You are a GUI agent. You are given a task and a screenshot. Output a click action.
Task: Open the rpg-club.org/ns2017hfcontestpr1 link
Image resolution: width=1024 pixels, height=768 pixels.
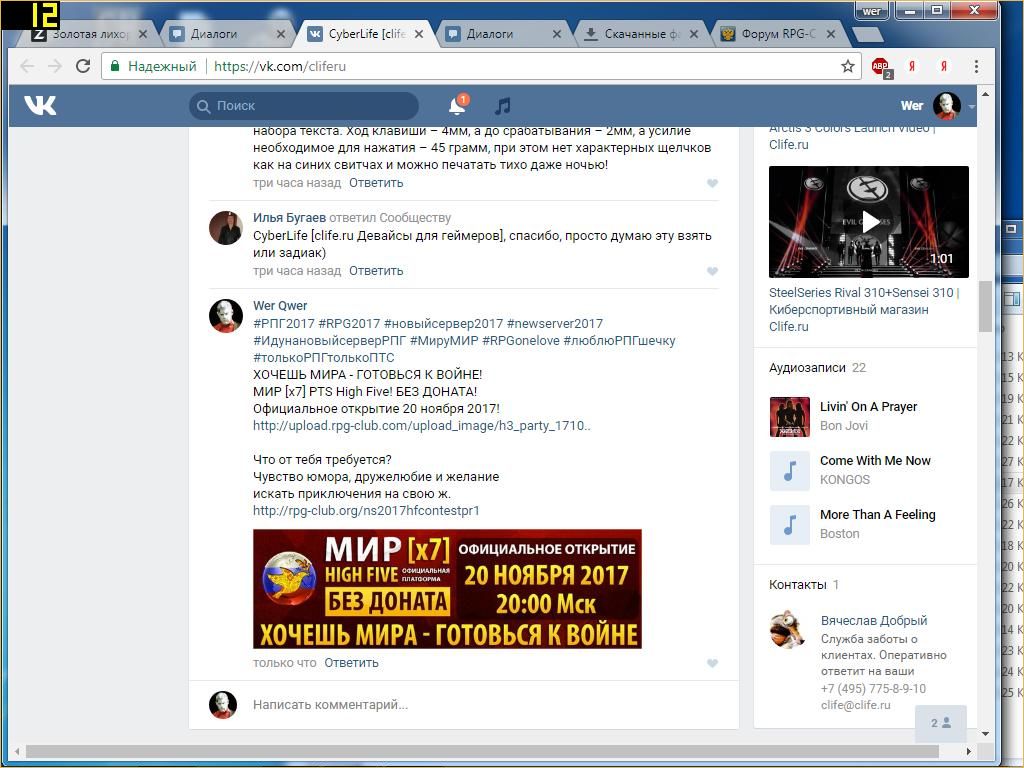(x=366, y=510)
